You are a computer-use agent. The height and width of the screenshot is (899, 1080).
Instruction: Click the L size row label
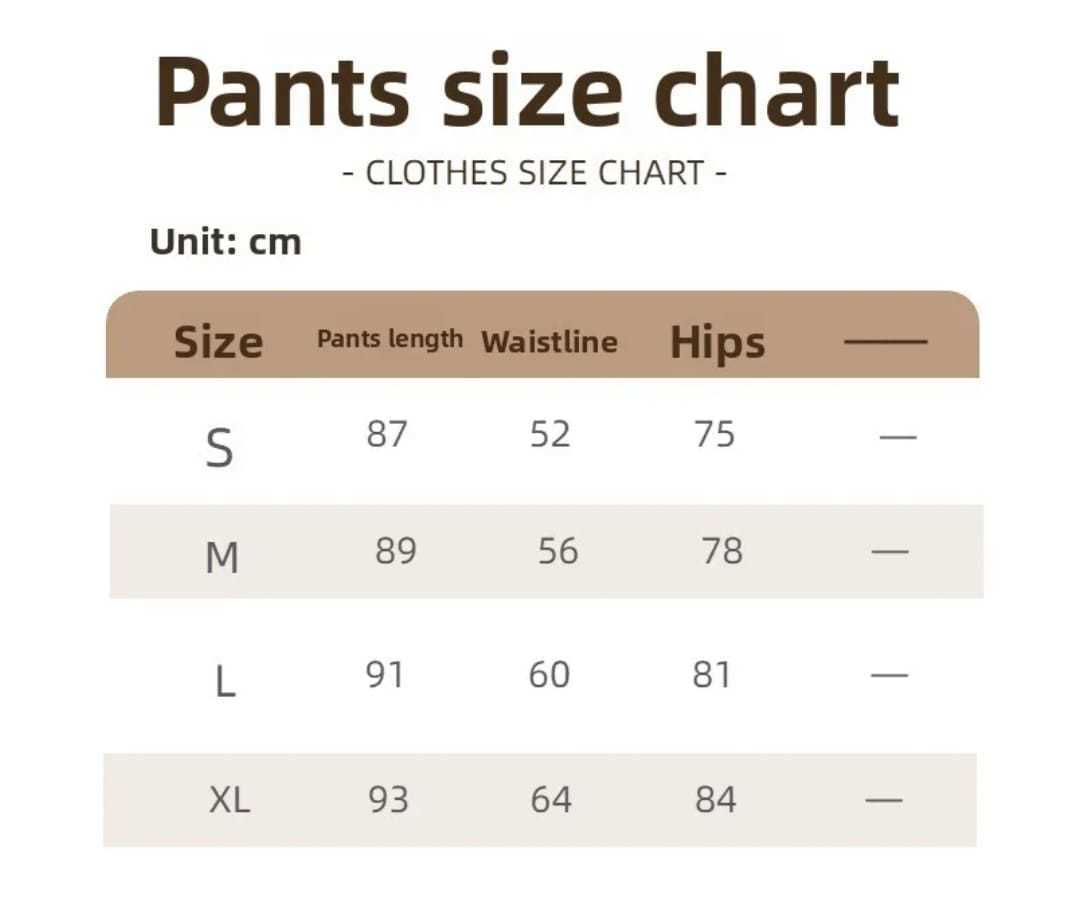(x=225, y=682)
